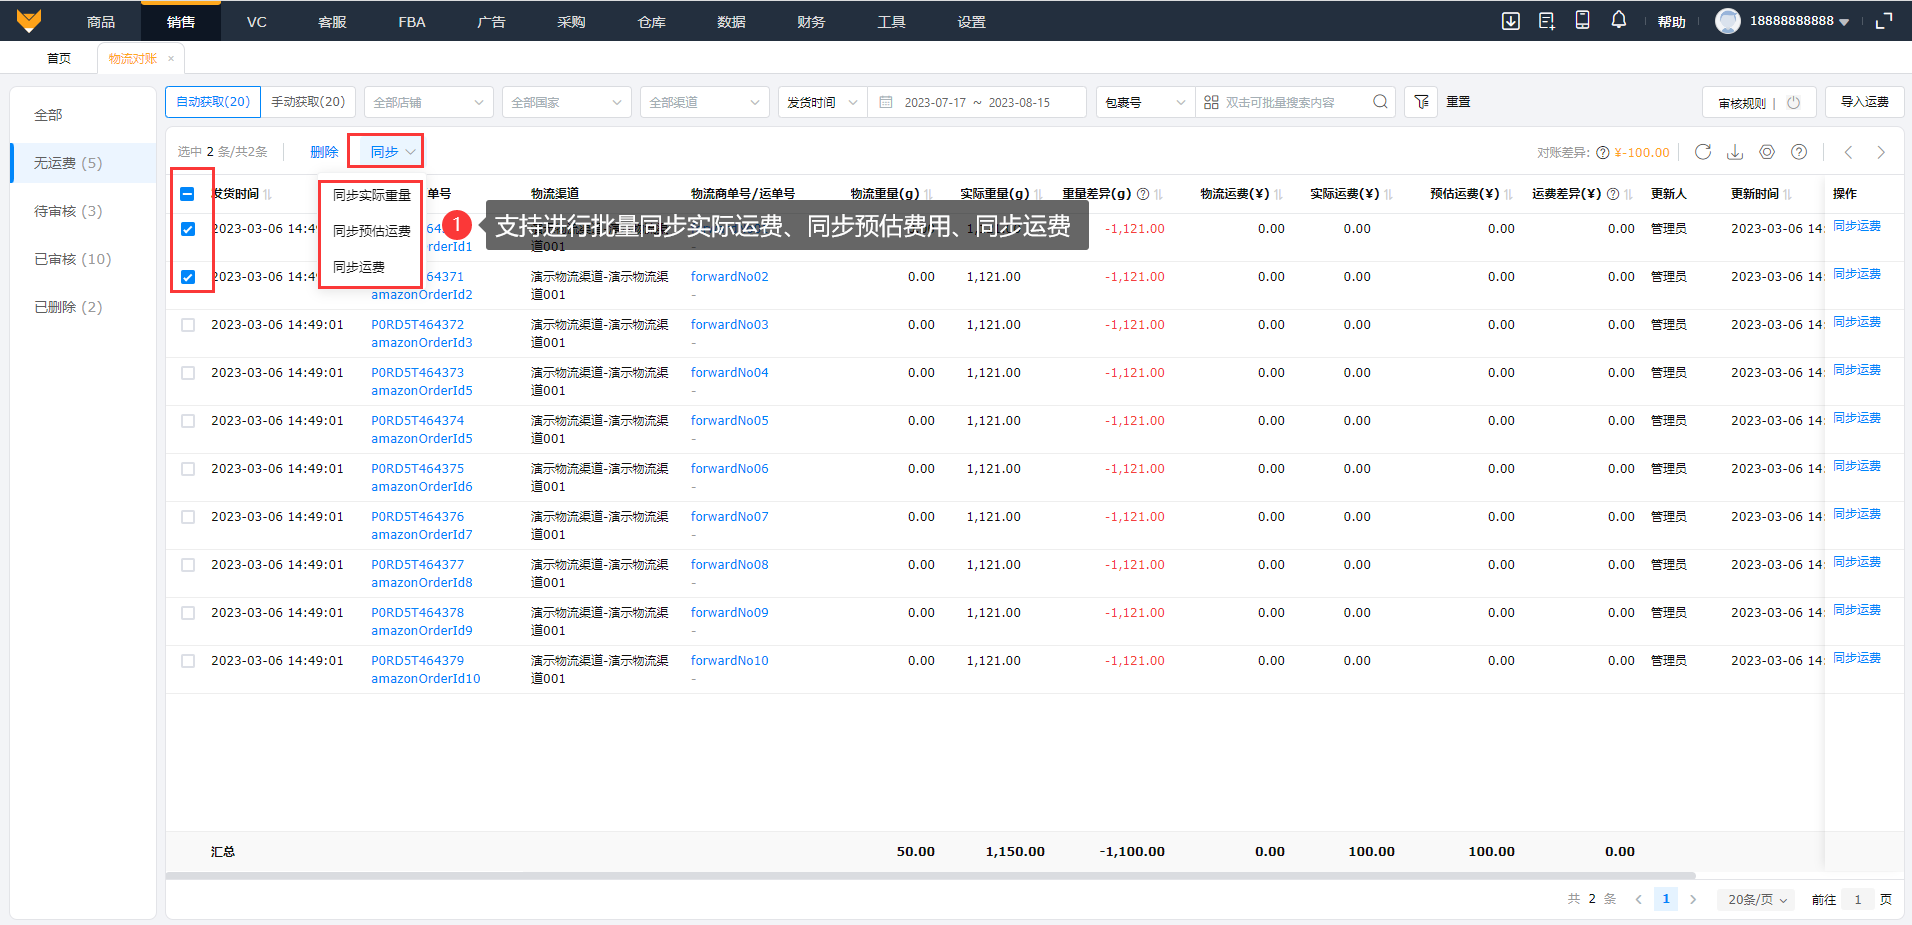
Task: Open the forwardNo05 tracking link
Action: pos(729,421)
